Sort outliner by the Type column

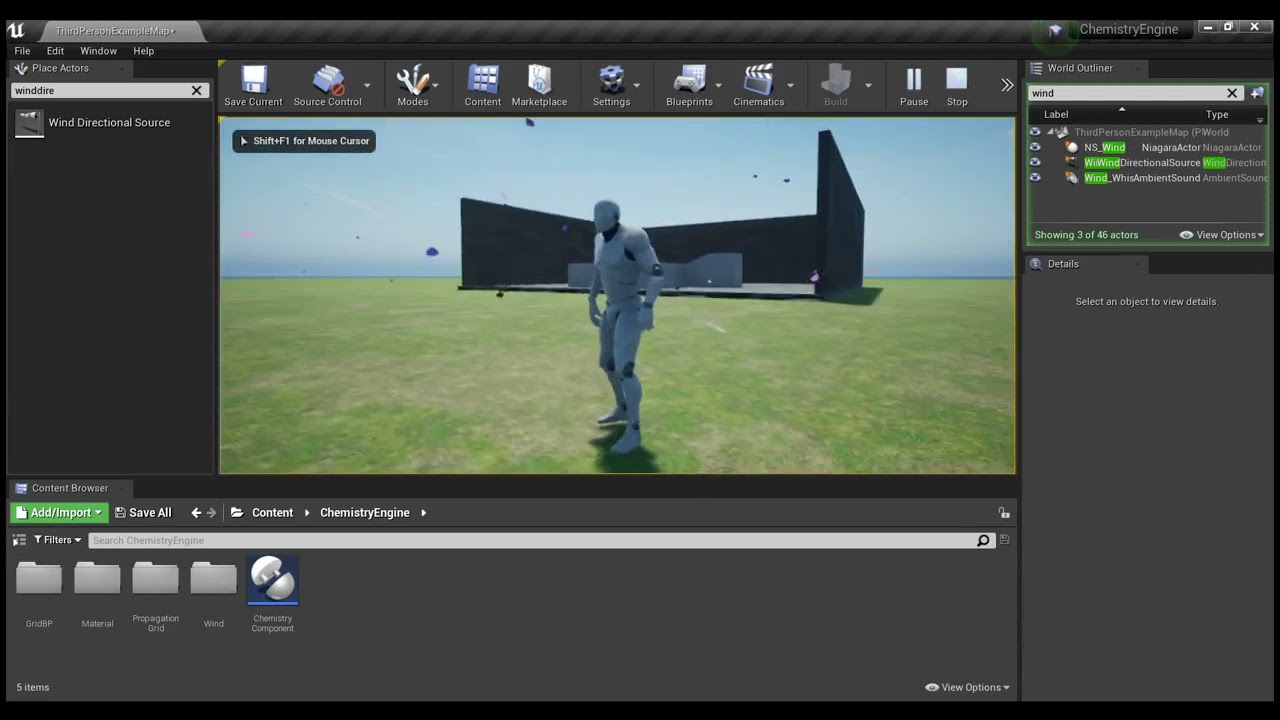[1216, 114]
